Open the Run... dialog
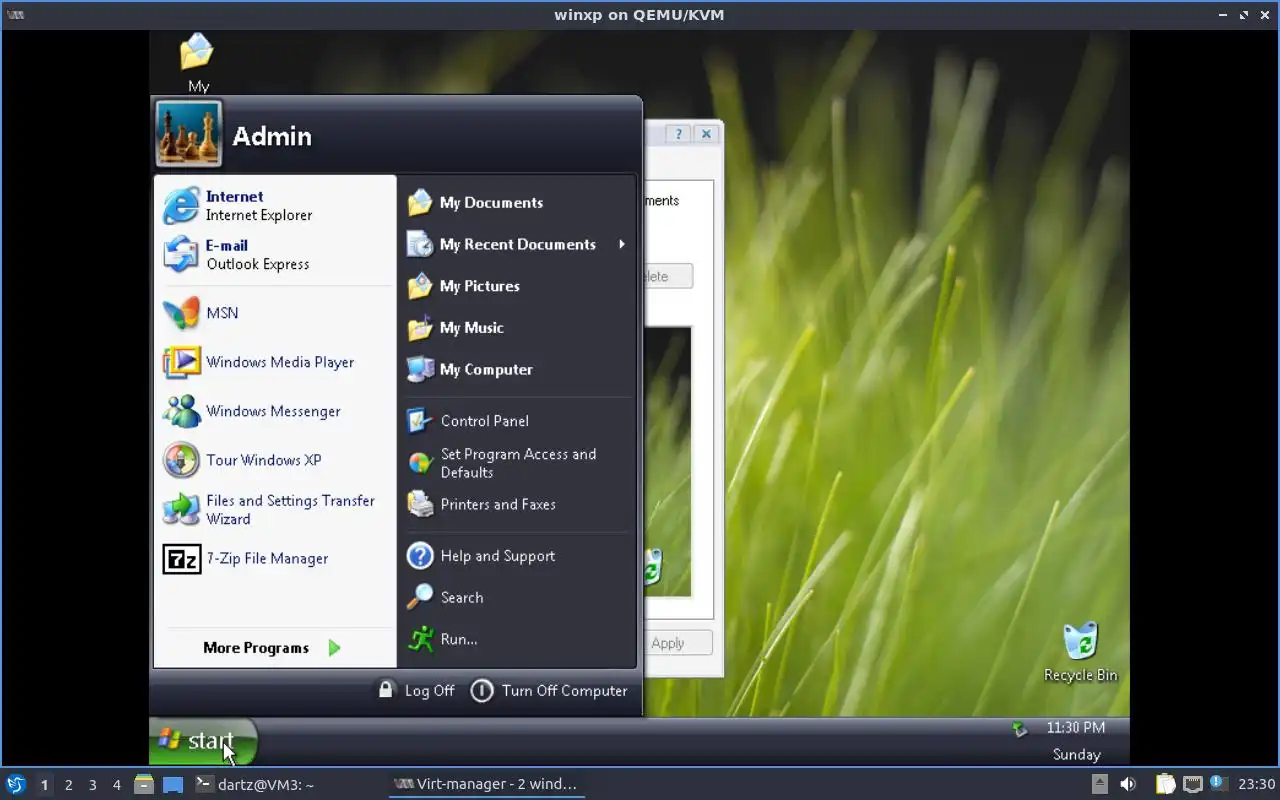 (518, 639)
